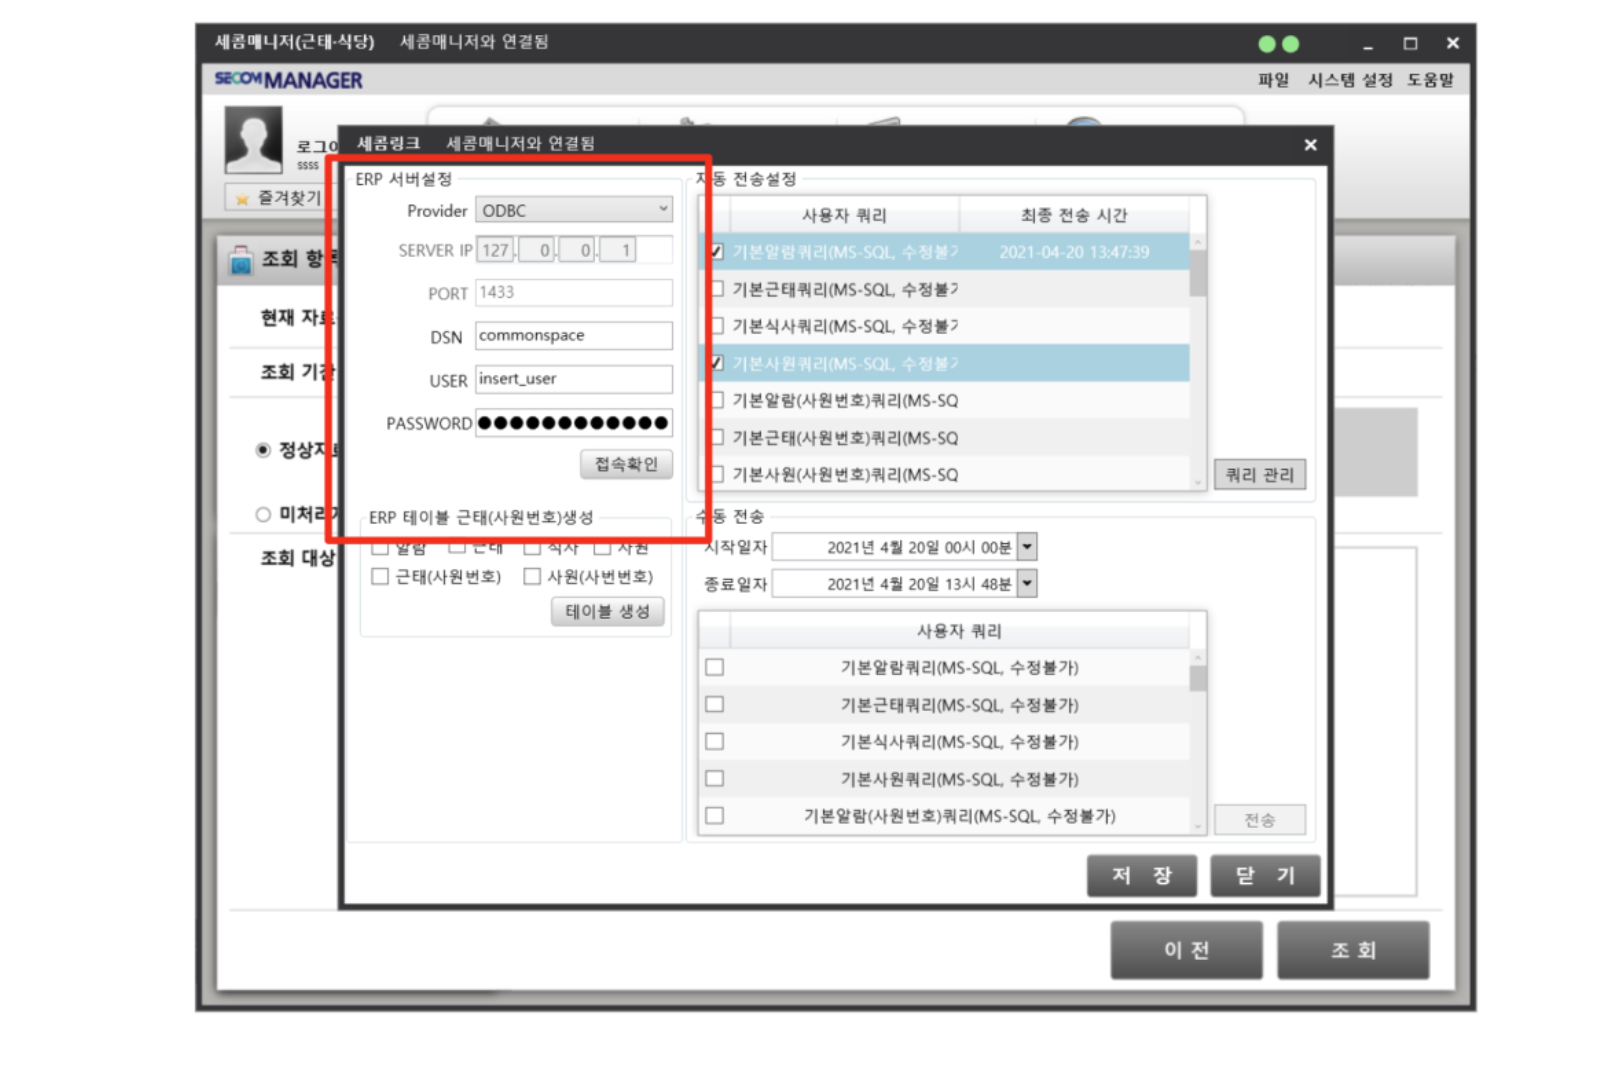Screen dimensions: 1614x1090
Task: Open the 파일 menu
Action: pos(1273,80)
